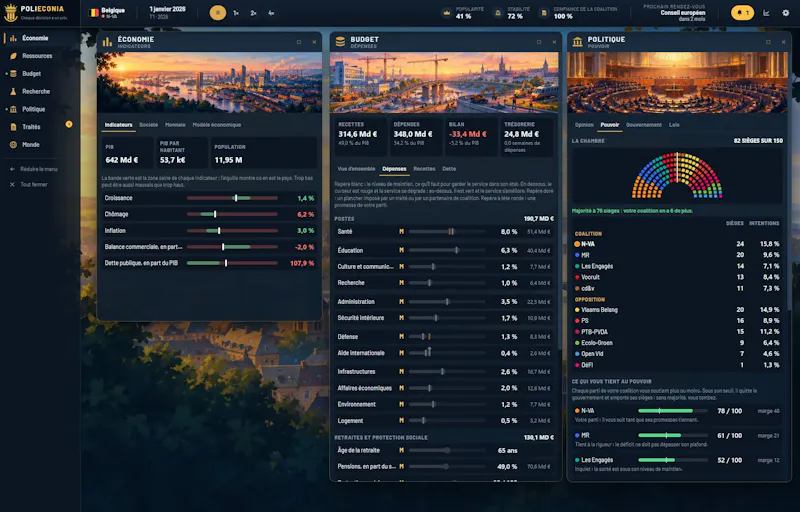Click the Confiance de la coalition icon

(x=544, y=13)
